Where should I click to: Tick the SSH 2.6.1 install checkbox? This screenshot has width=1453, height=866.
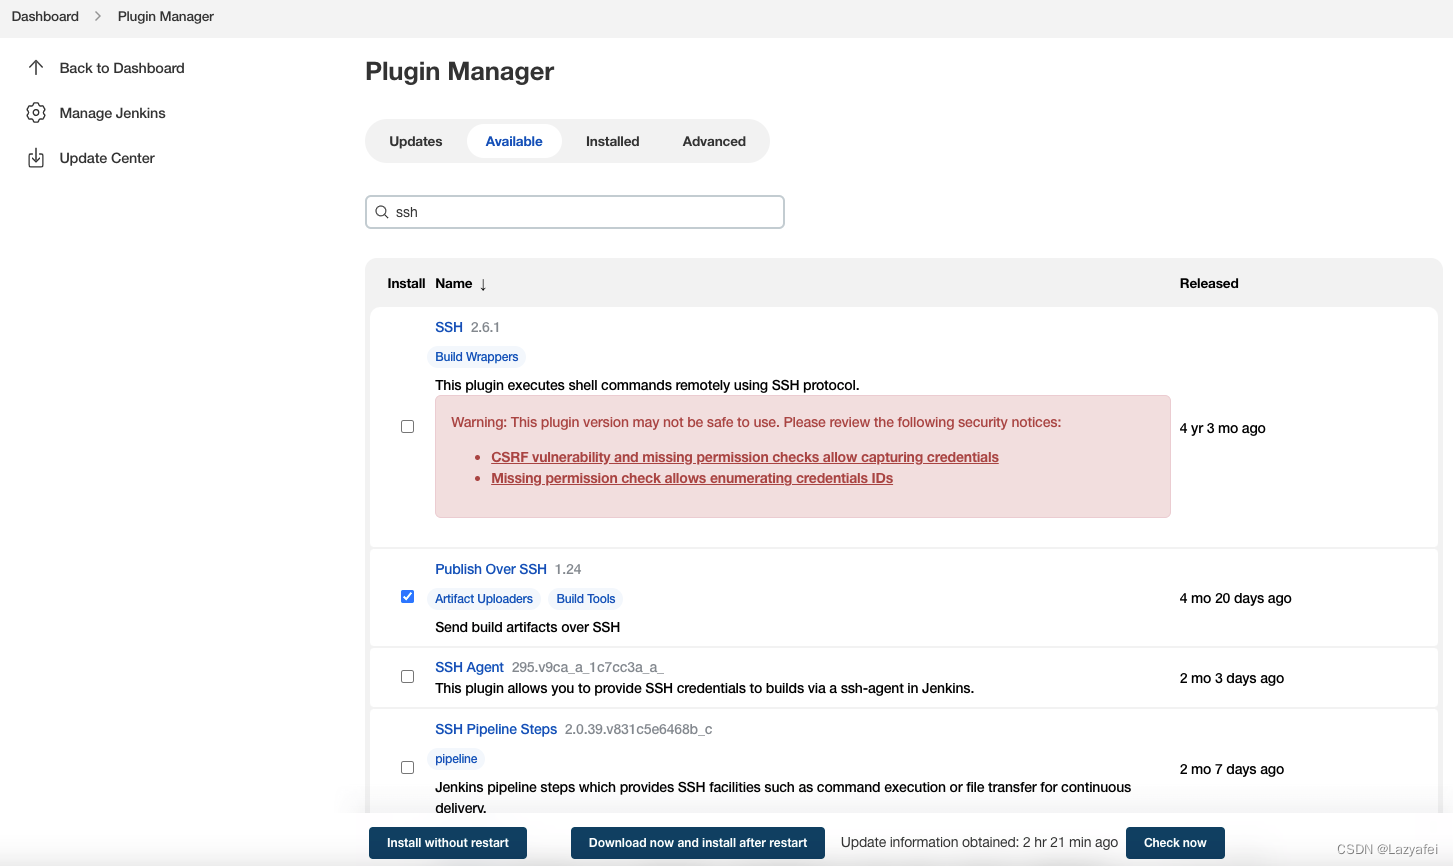tap(407, 427)
